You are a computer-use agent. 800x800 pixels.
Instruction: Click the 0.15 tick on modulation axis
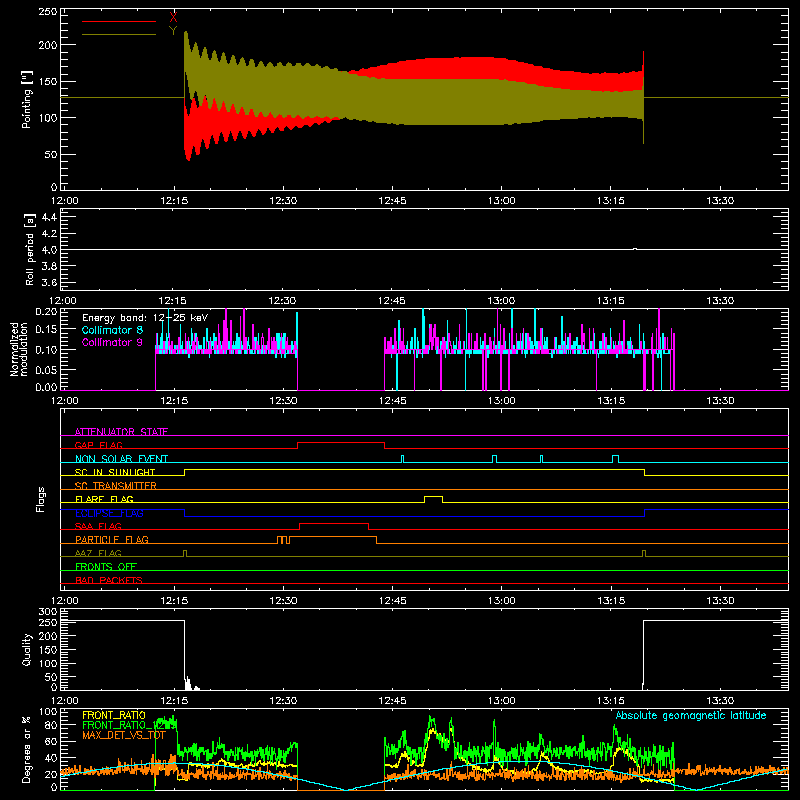point(46,330)
